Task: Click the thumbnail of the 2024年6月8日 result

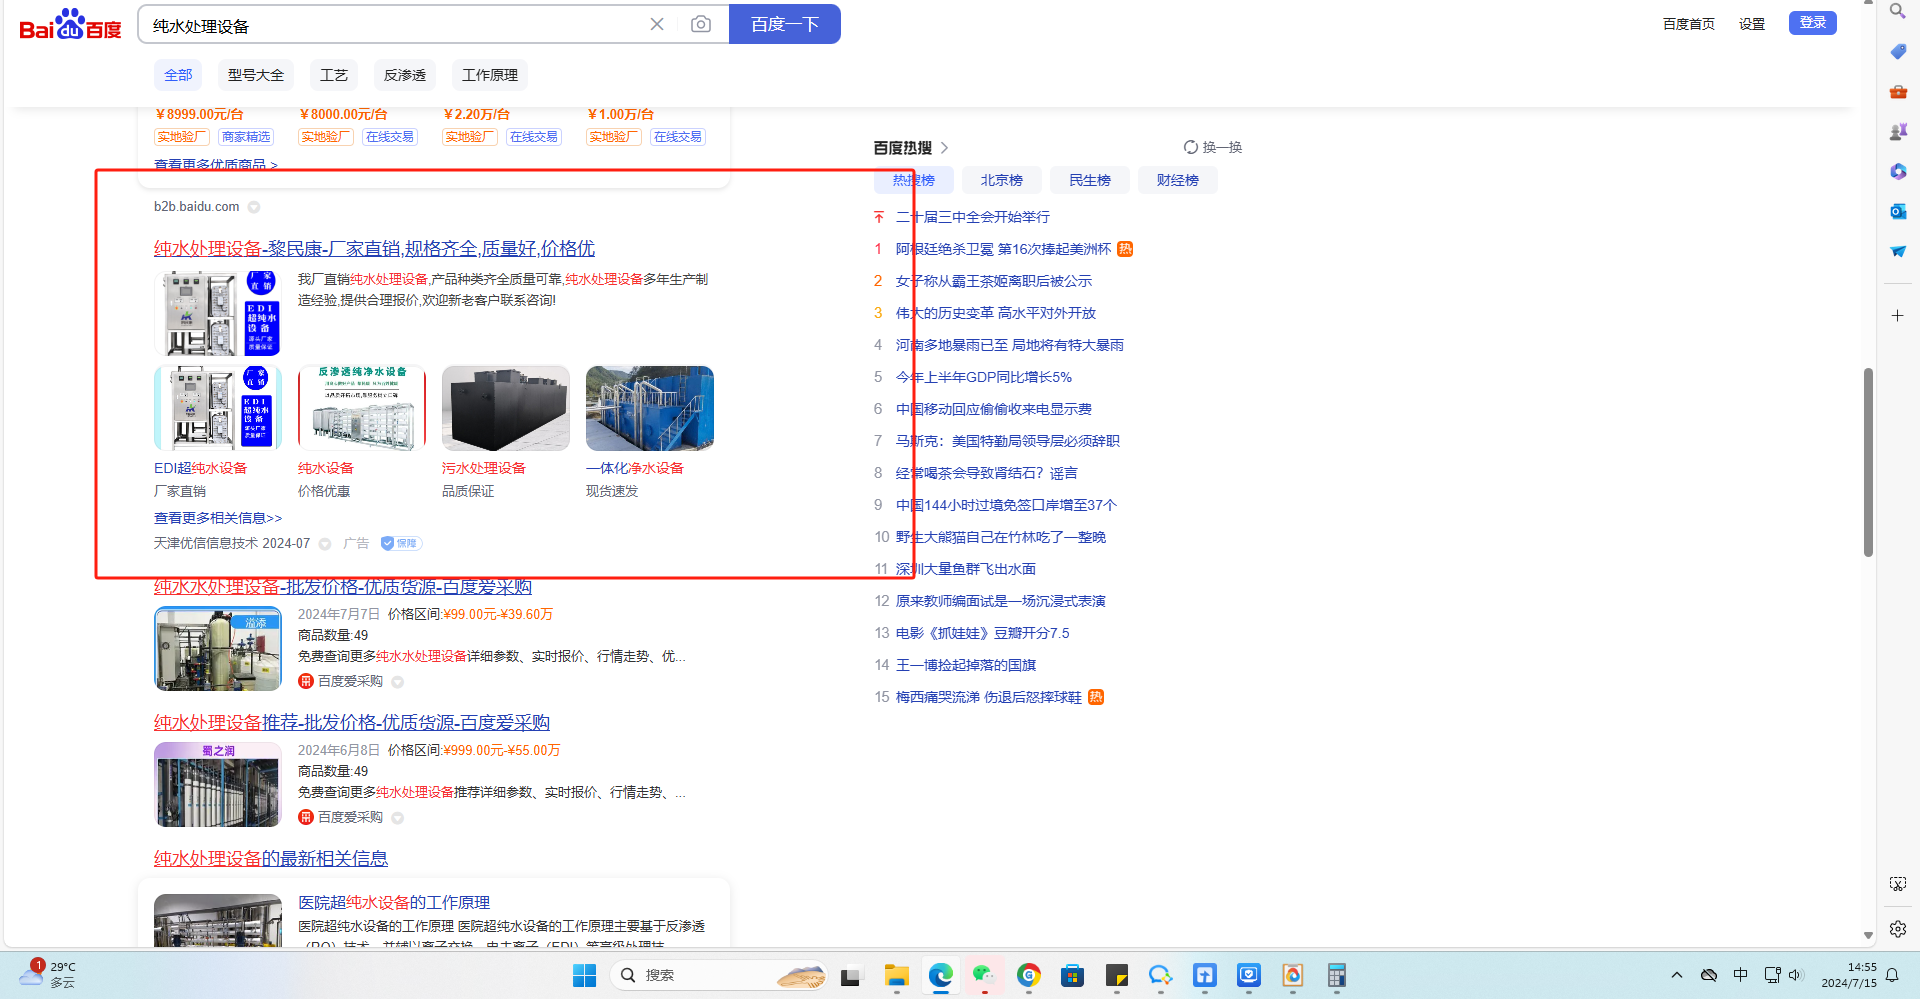Action: click(x=218, y=785)
